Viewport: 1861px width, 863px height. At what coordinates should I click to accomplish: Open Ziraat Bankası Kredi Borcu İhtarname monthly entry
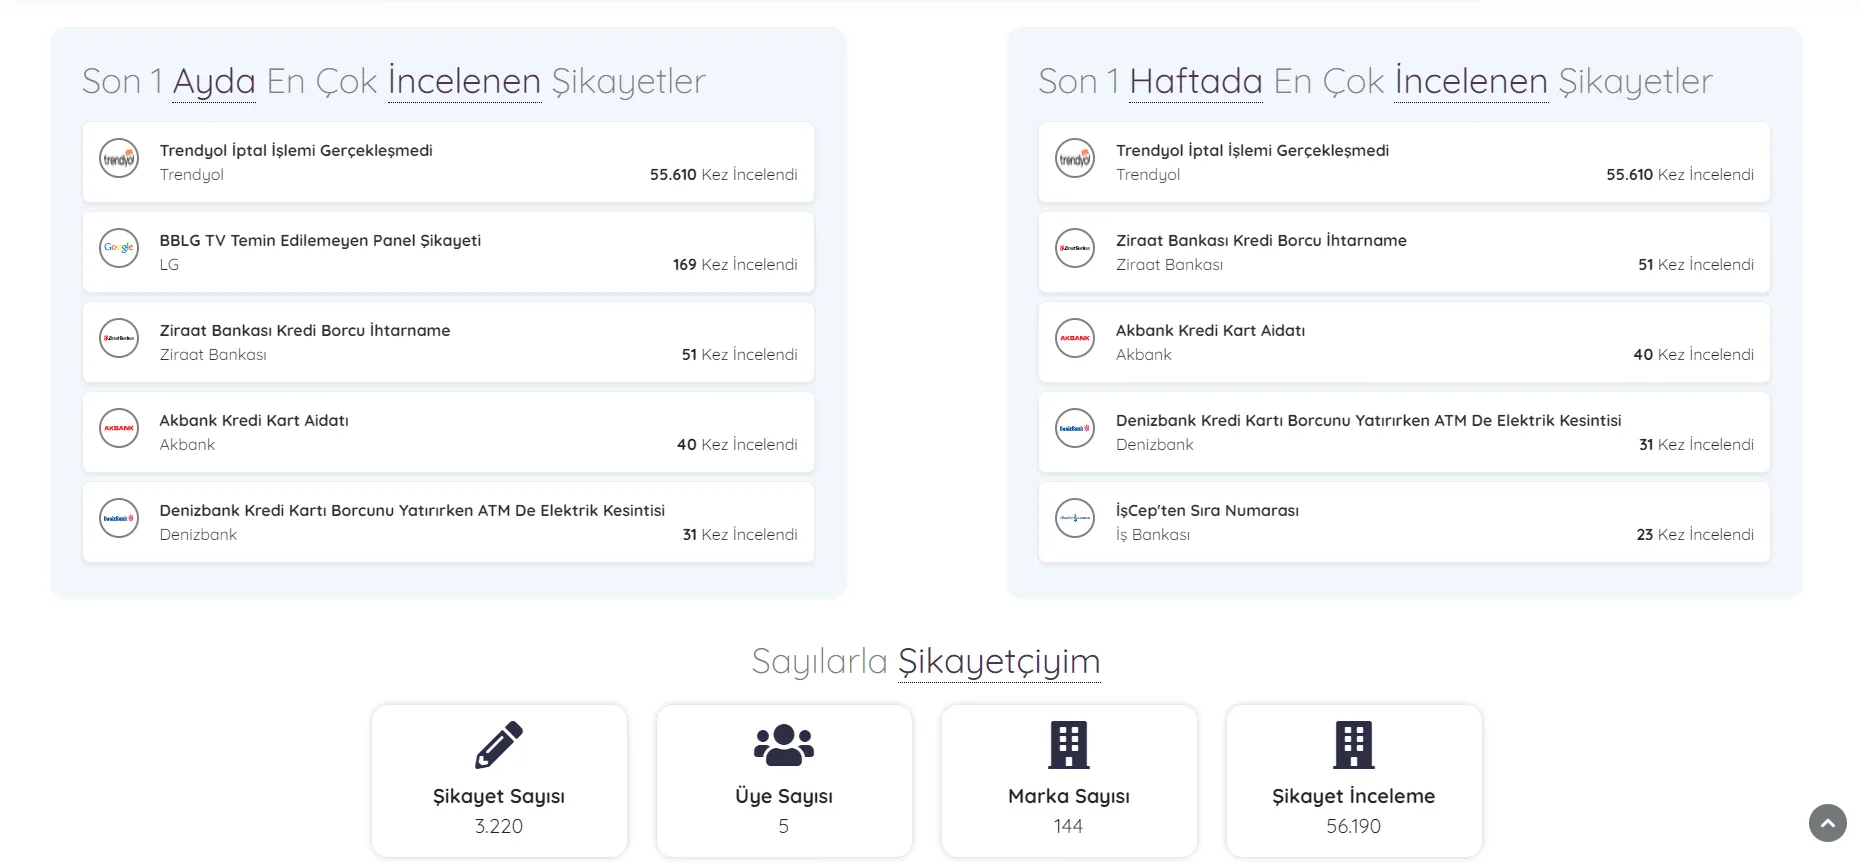(x=448, y=342)
